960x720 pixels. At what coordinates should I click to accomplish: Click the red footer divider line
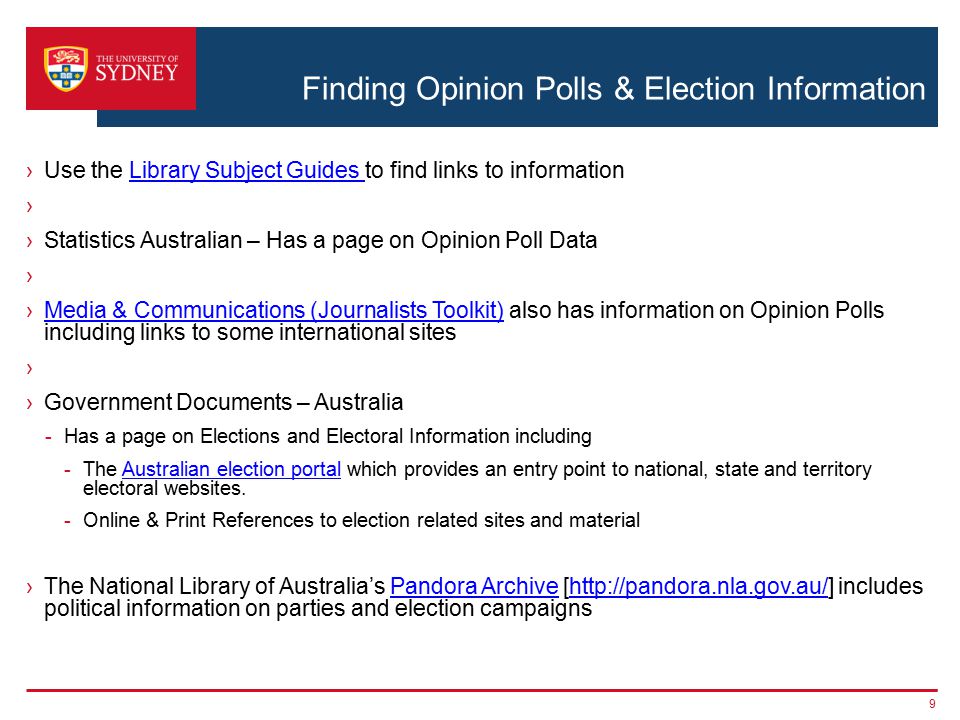[x=482, y=691]
